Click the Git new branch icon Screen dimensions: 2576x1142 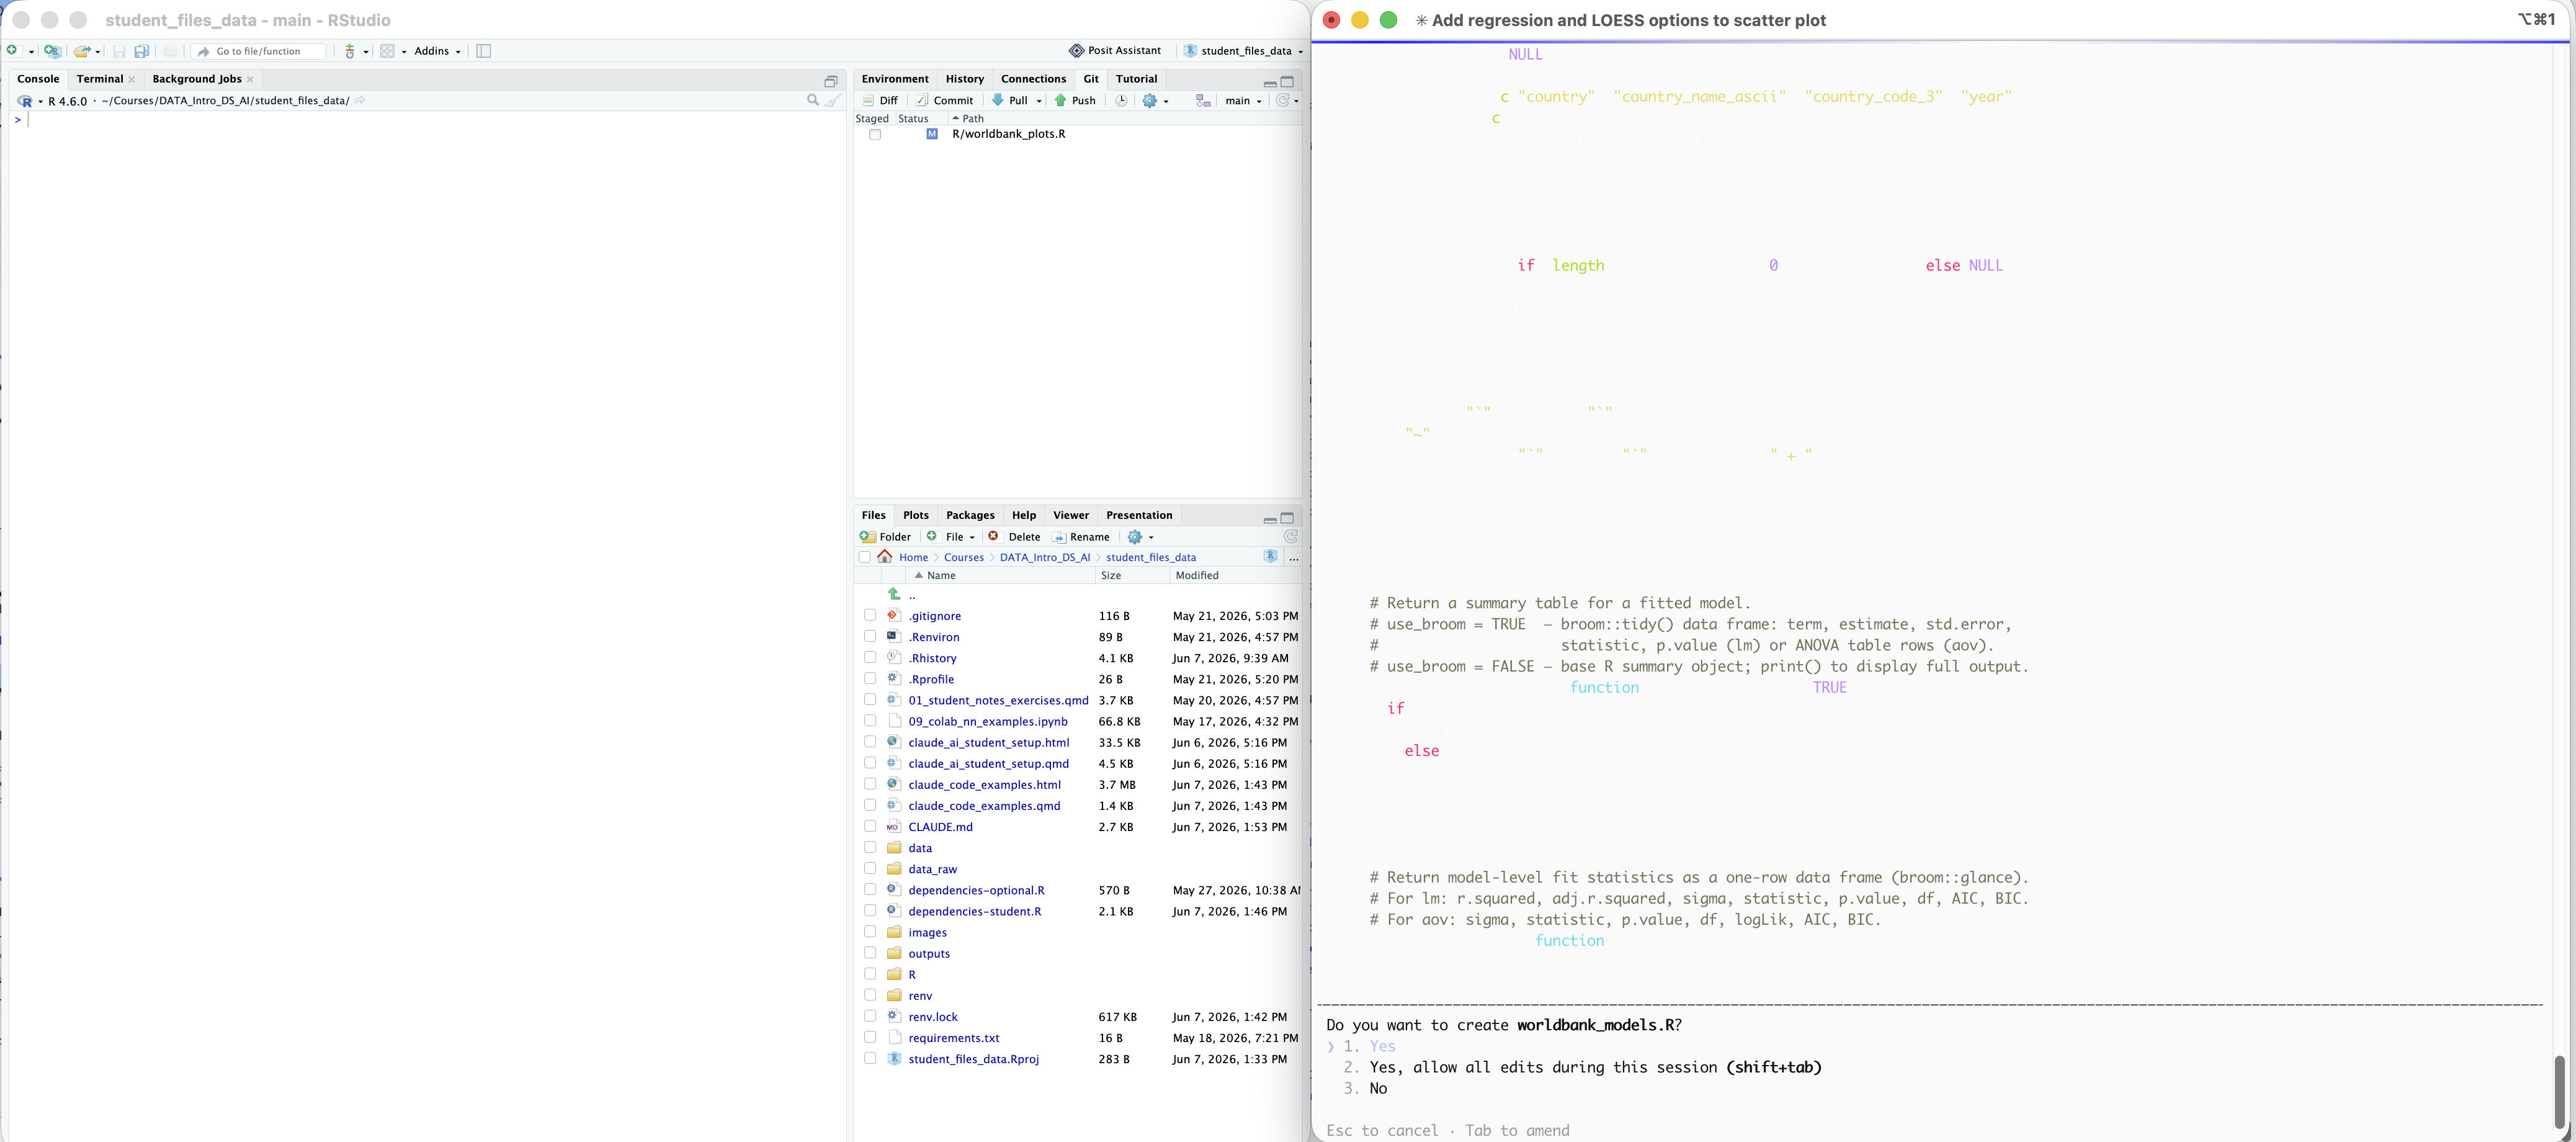[1203, 100]
